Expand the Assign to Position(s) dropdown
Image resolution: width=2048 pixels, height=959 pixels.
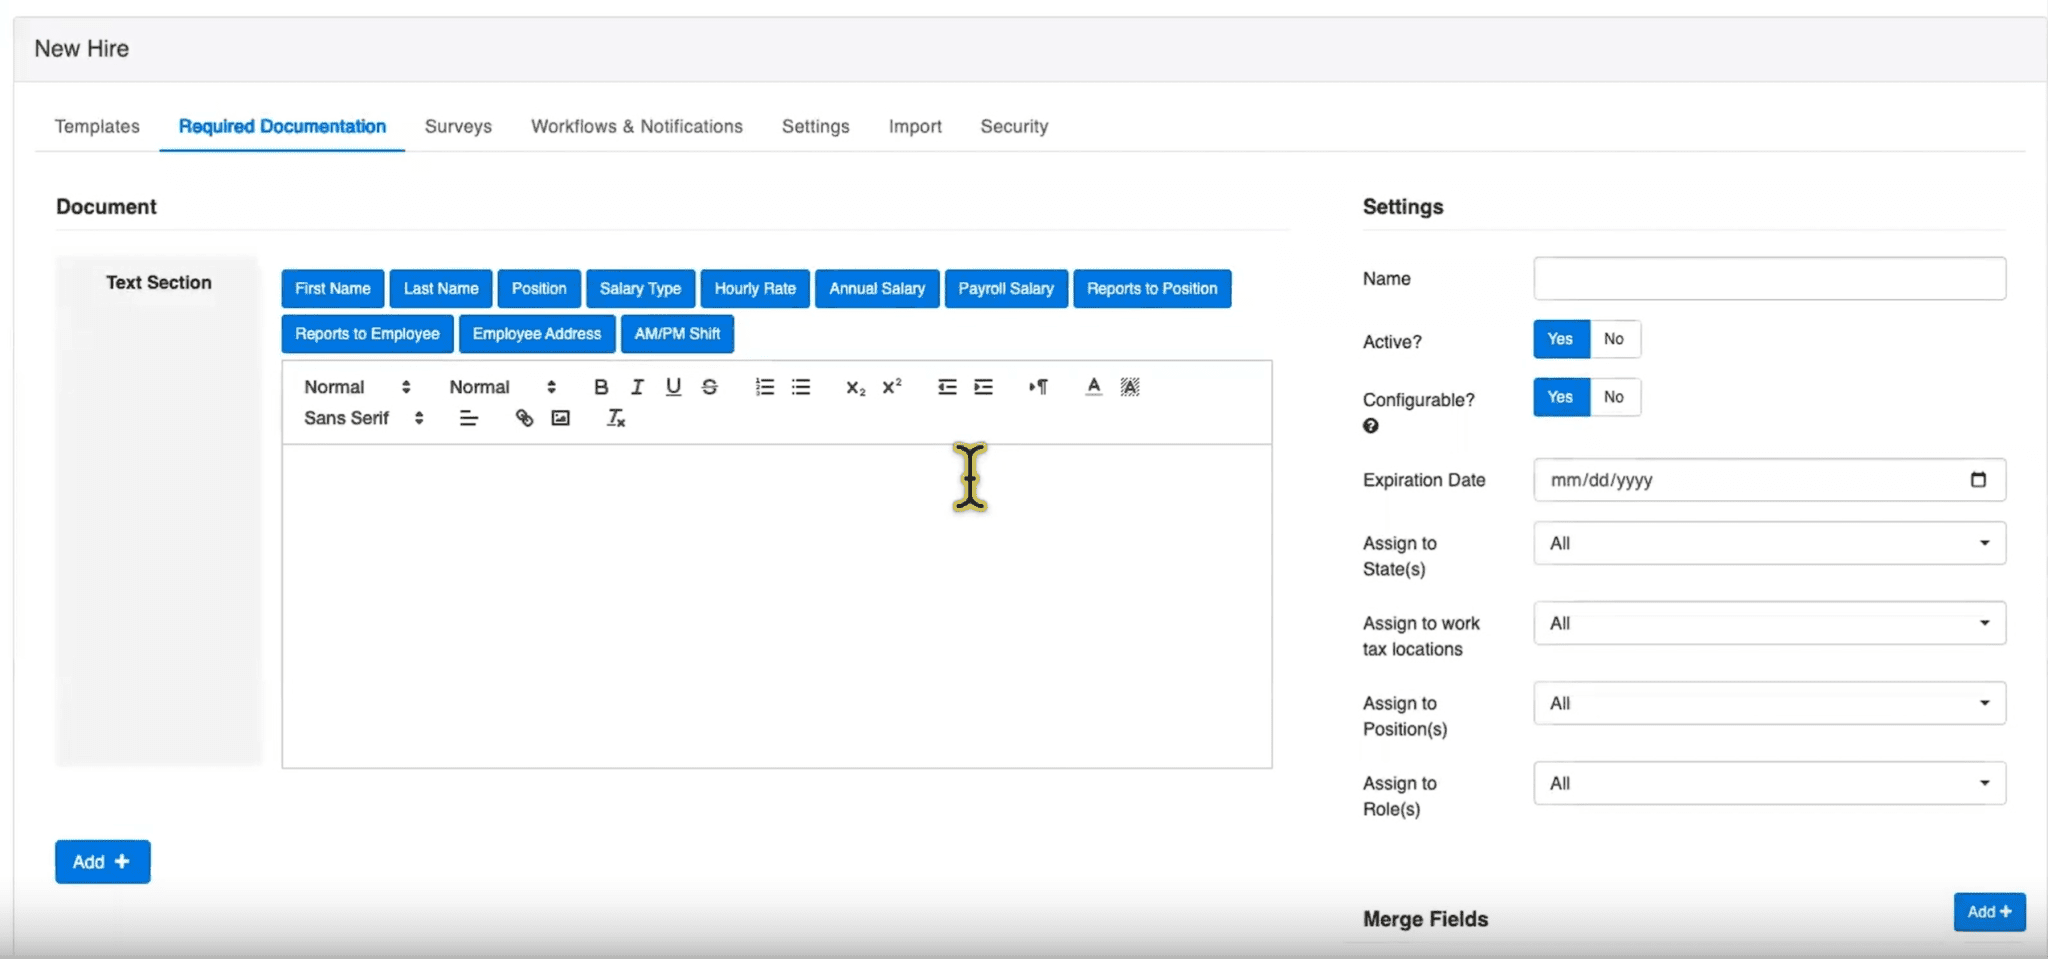(x=1768, y=703)
